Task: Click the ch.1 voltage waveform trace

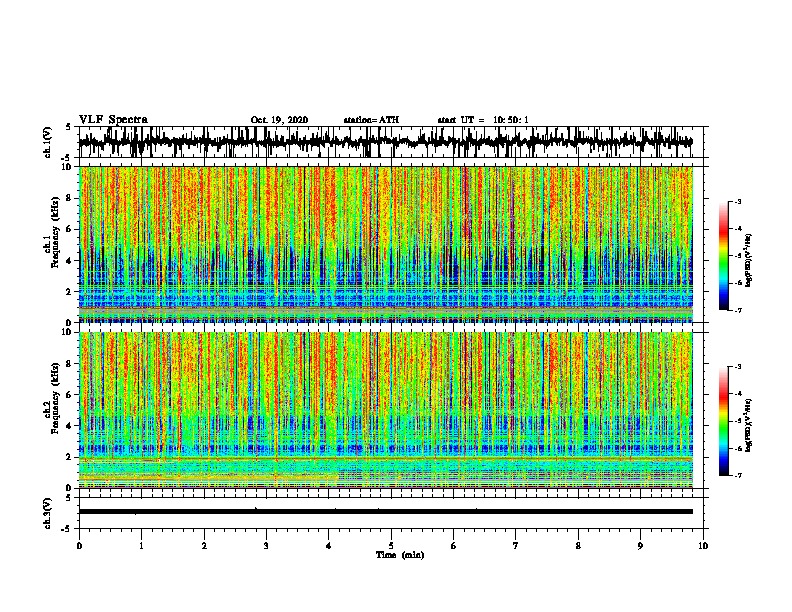Action: [385, 142]
